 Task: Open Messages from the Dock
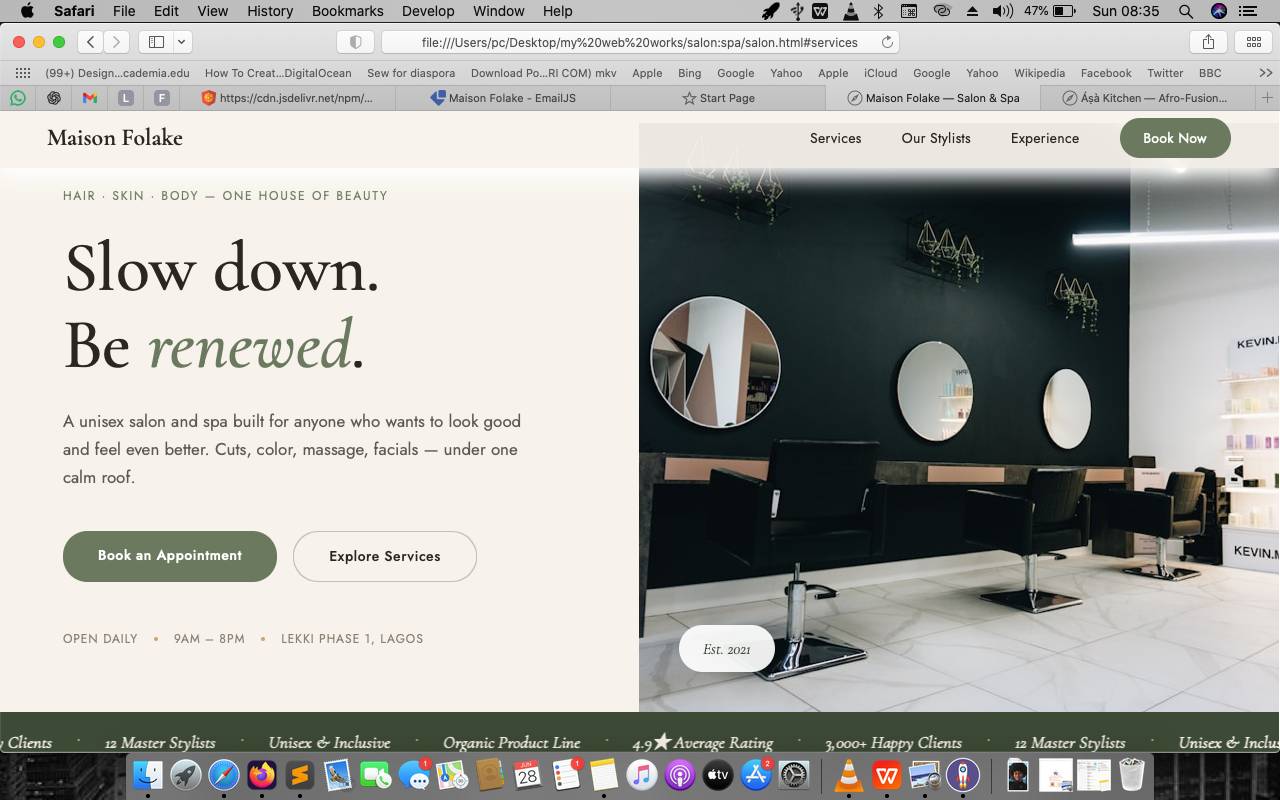coord(413,774)
